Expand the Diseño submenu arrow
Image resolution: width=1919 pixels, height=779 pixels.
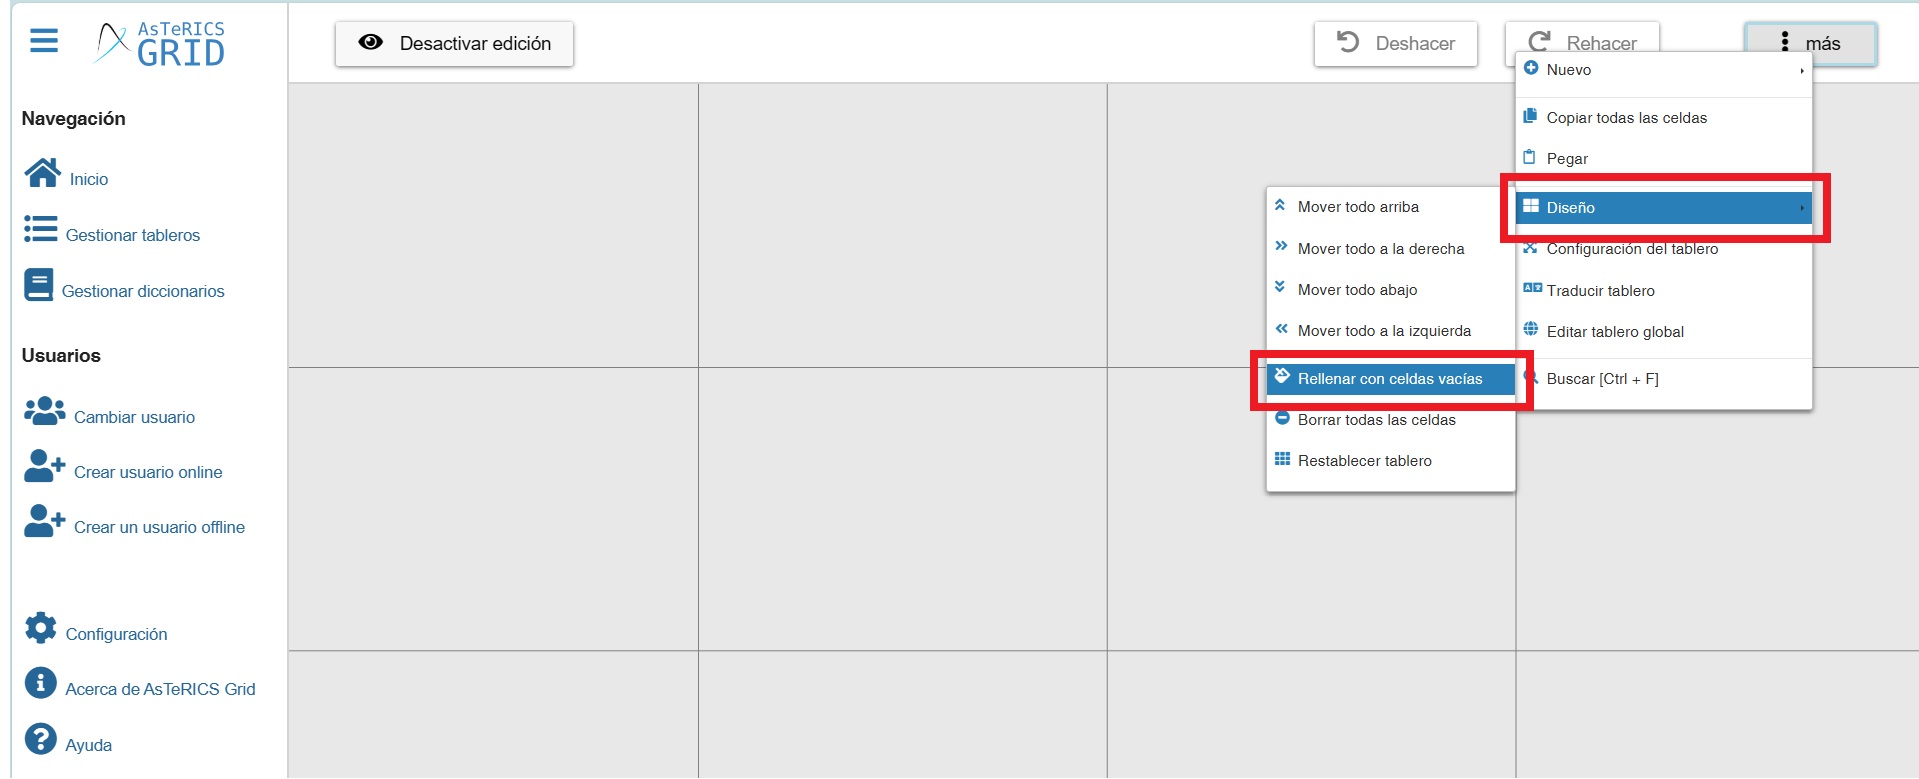click(x=1802, y=208)
